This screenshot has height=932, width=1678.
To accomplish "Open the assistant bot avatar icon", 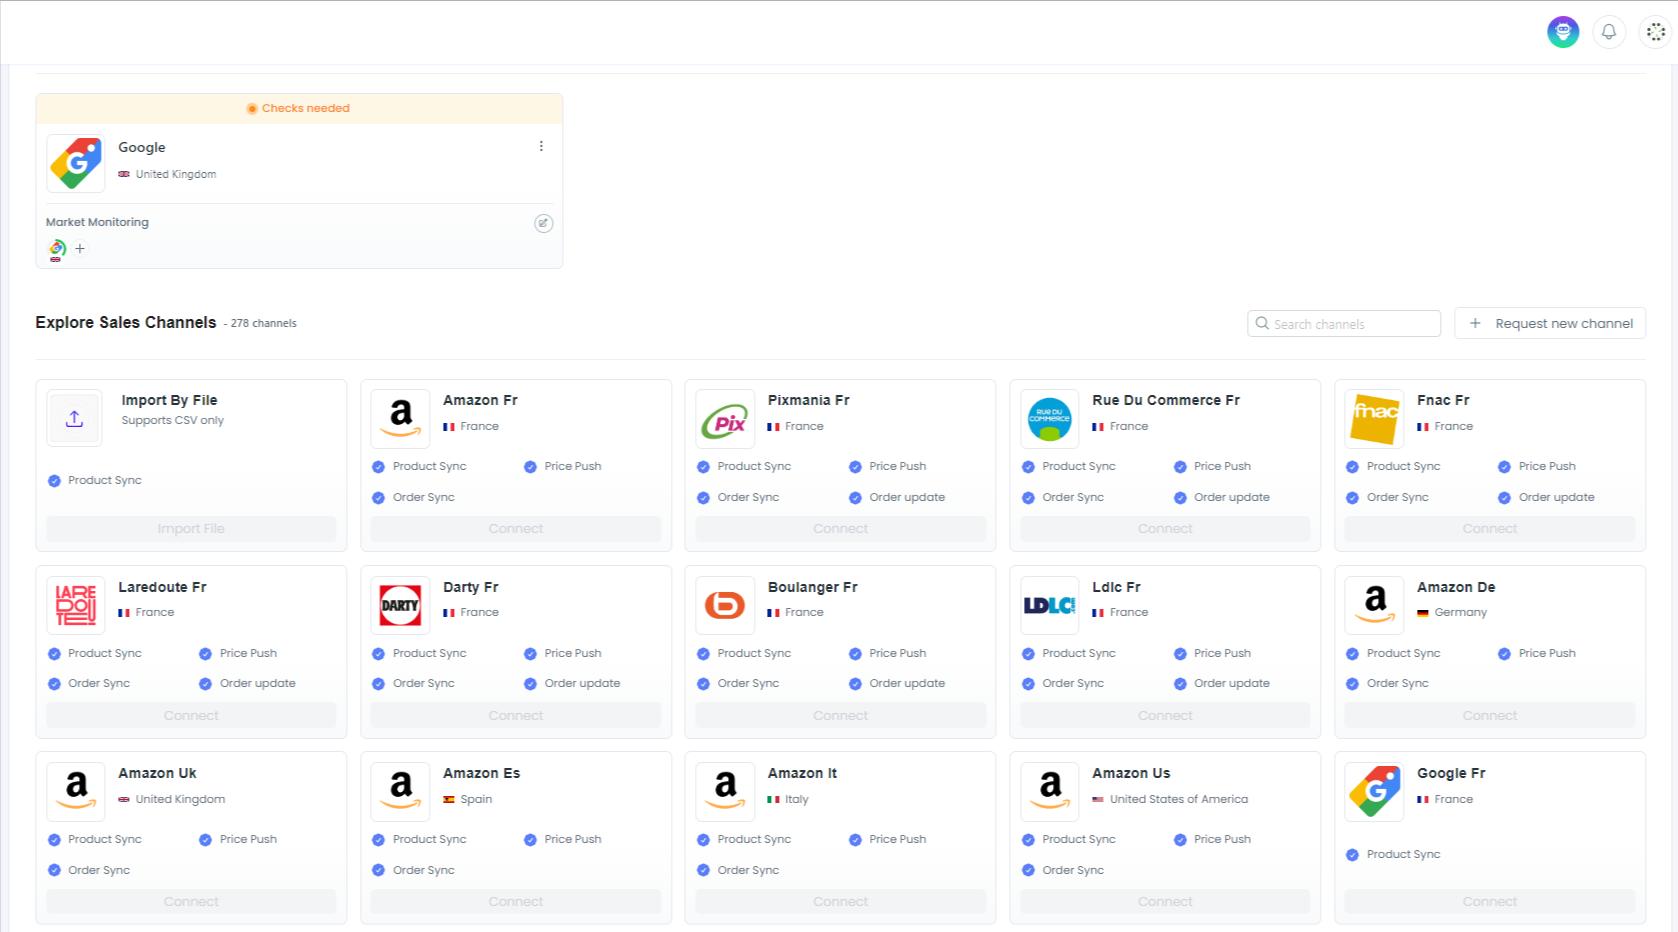I will [1563, 32].
